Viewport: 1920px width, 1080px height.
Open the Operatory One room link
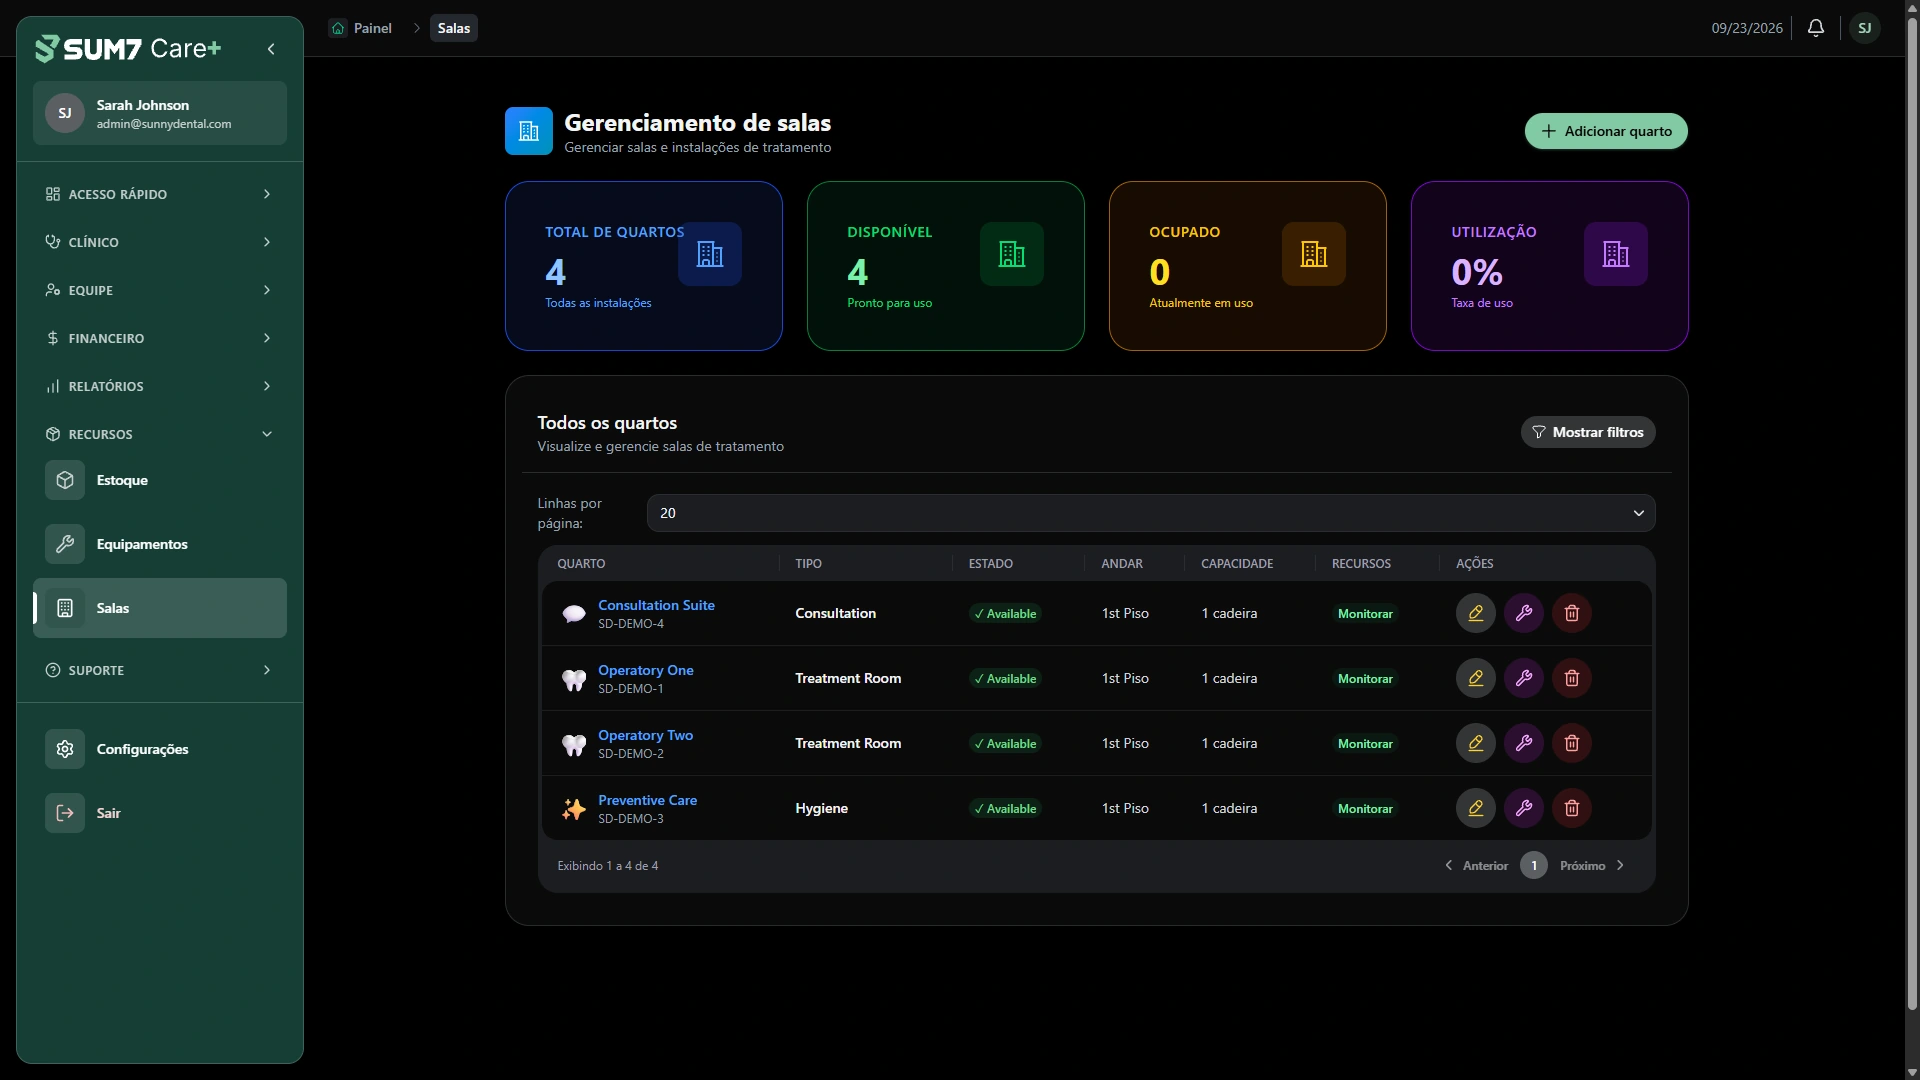tap(645, 670)
